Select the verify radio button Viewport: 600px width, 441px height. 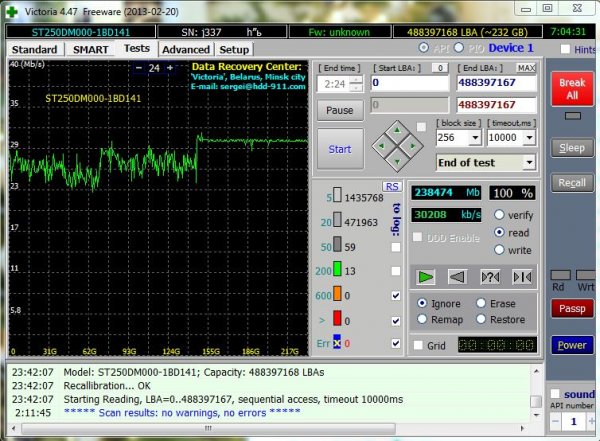(499, 215)
